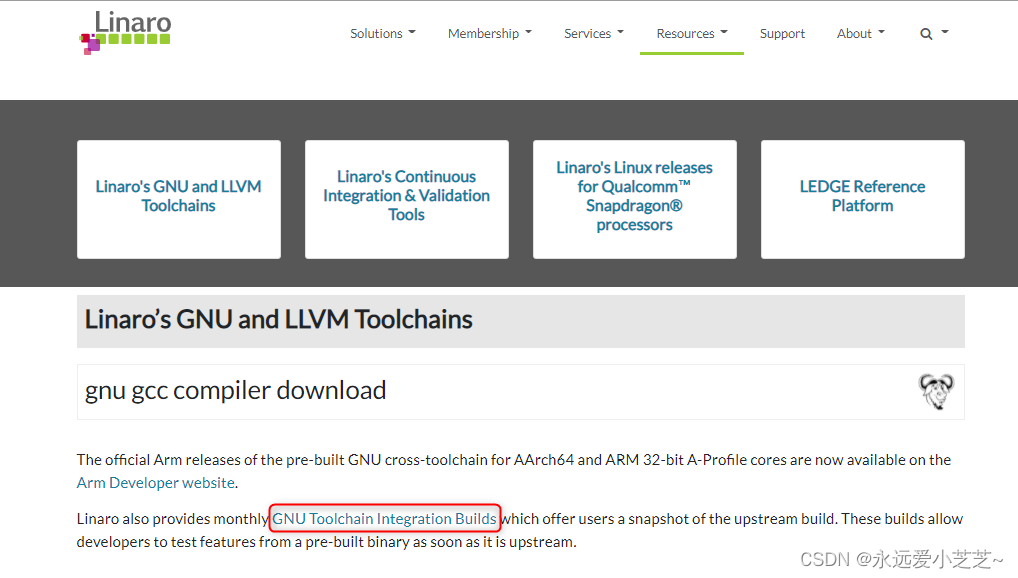Expand the Services dropdown menu
This screenshot has height=578, width=1018.
point(593,33)
